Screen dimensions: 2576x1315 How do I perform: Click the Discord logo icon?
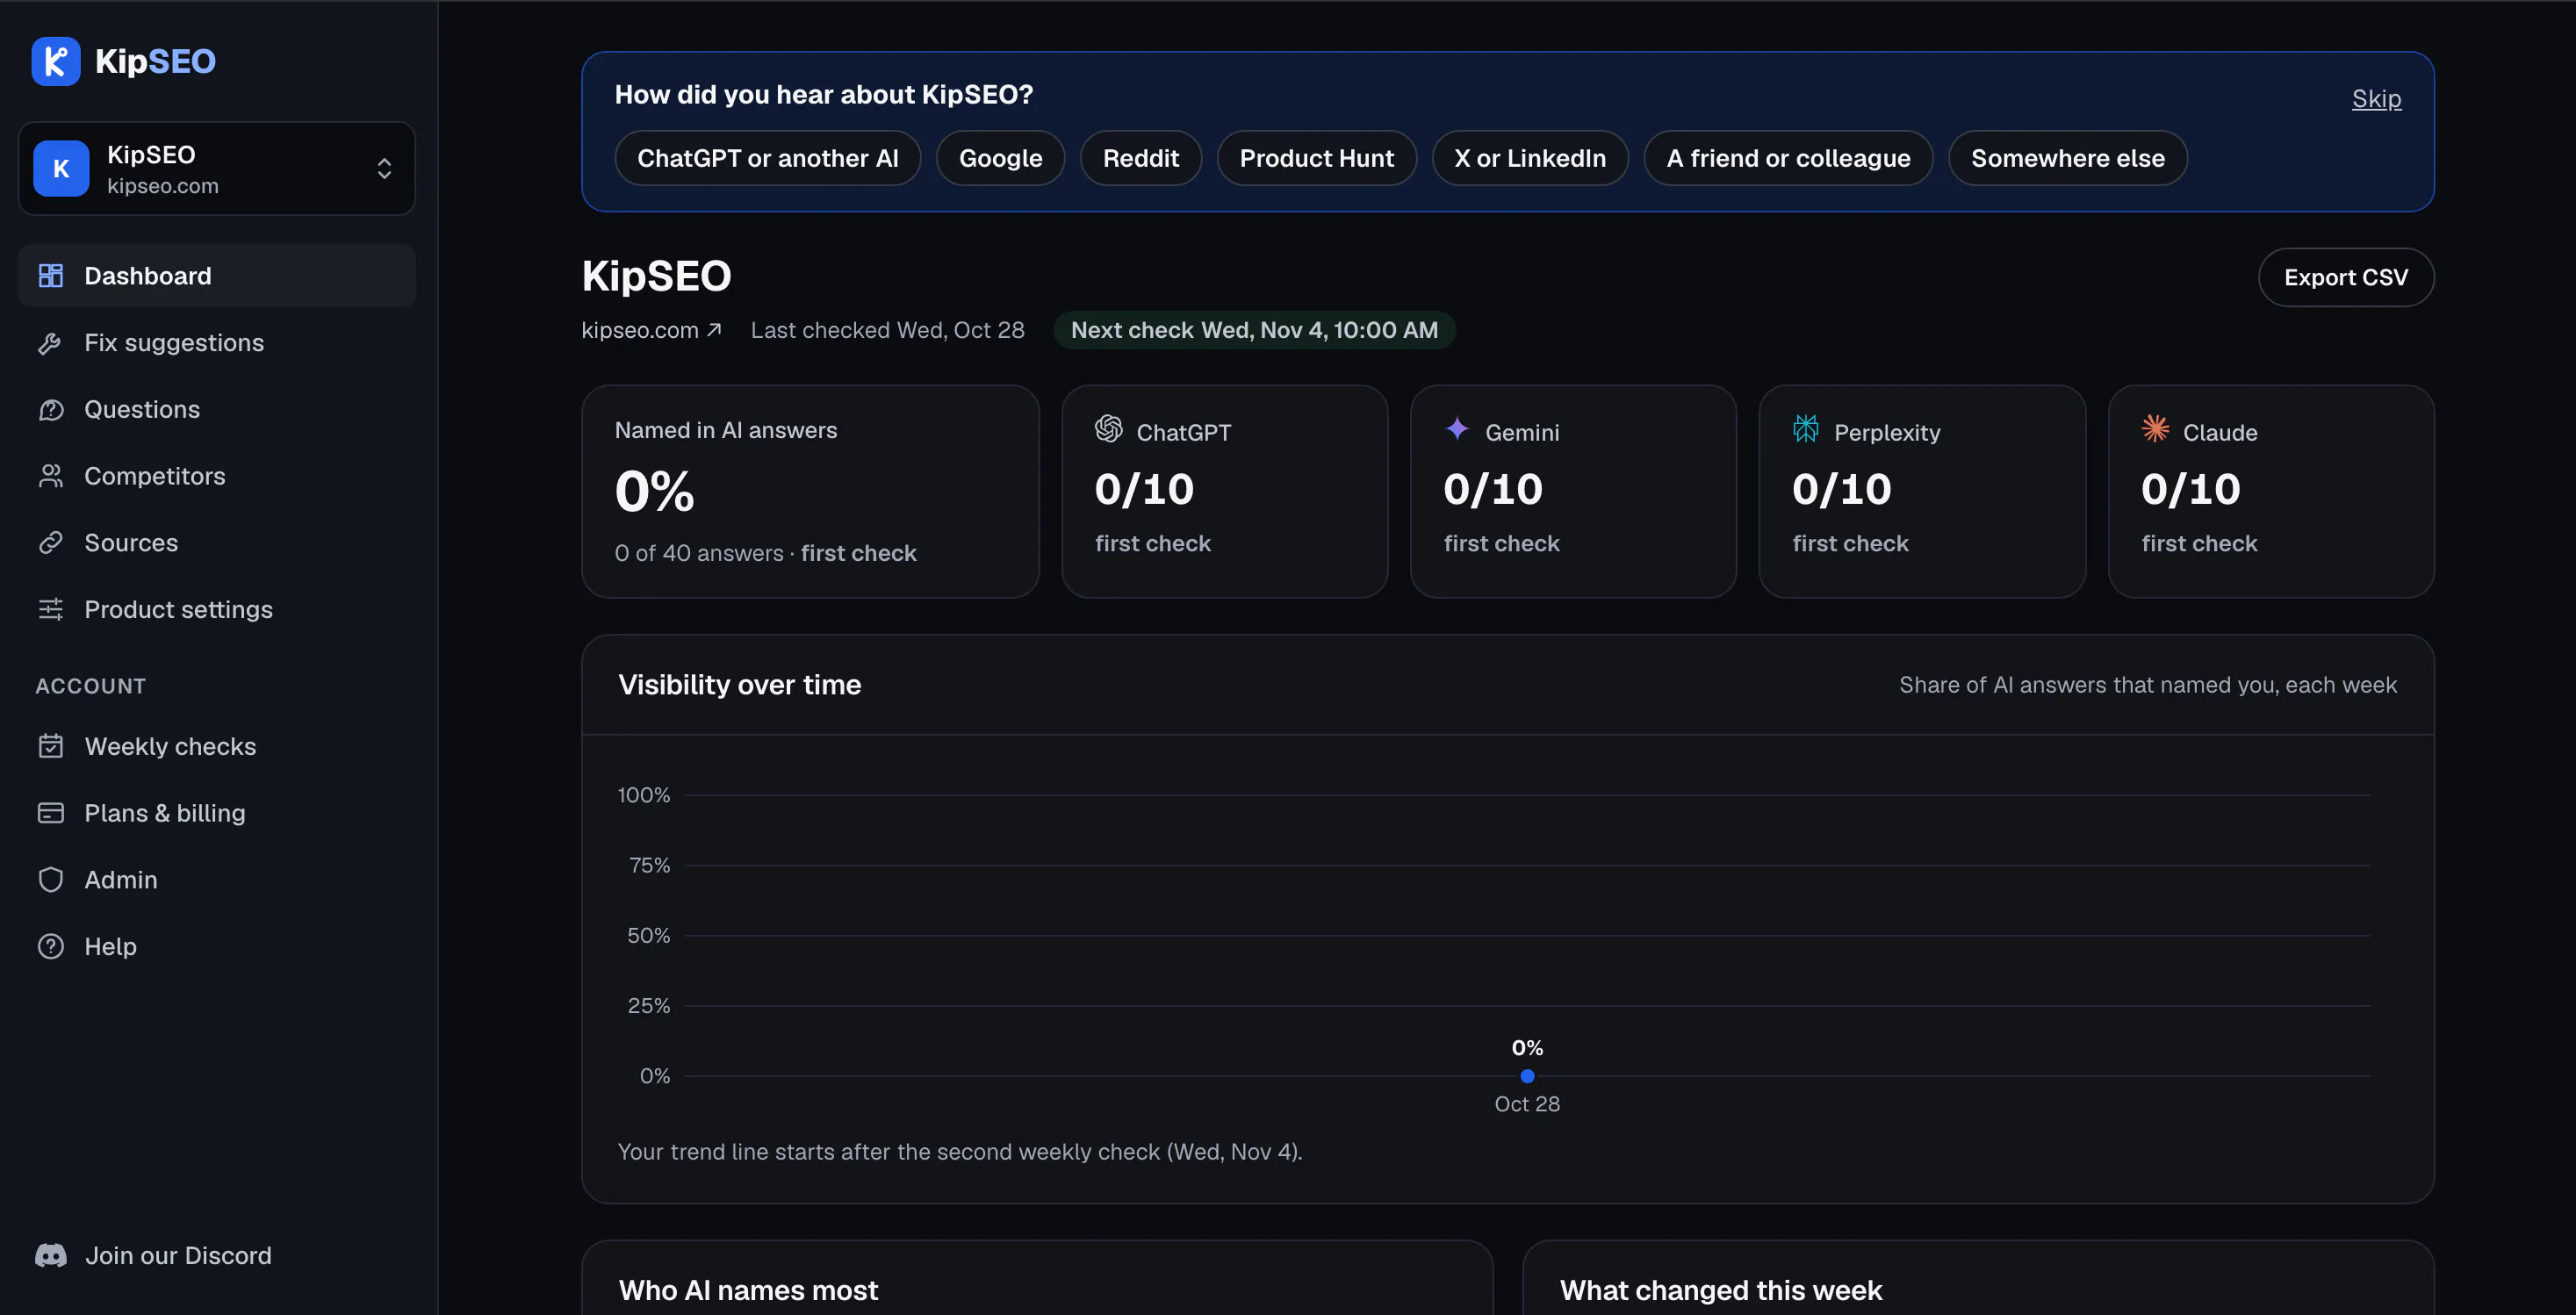coord(51,1255)
